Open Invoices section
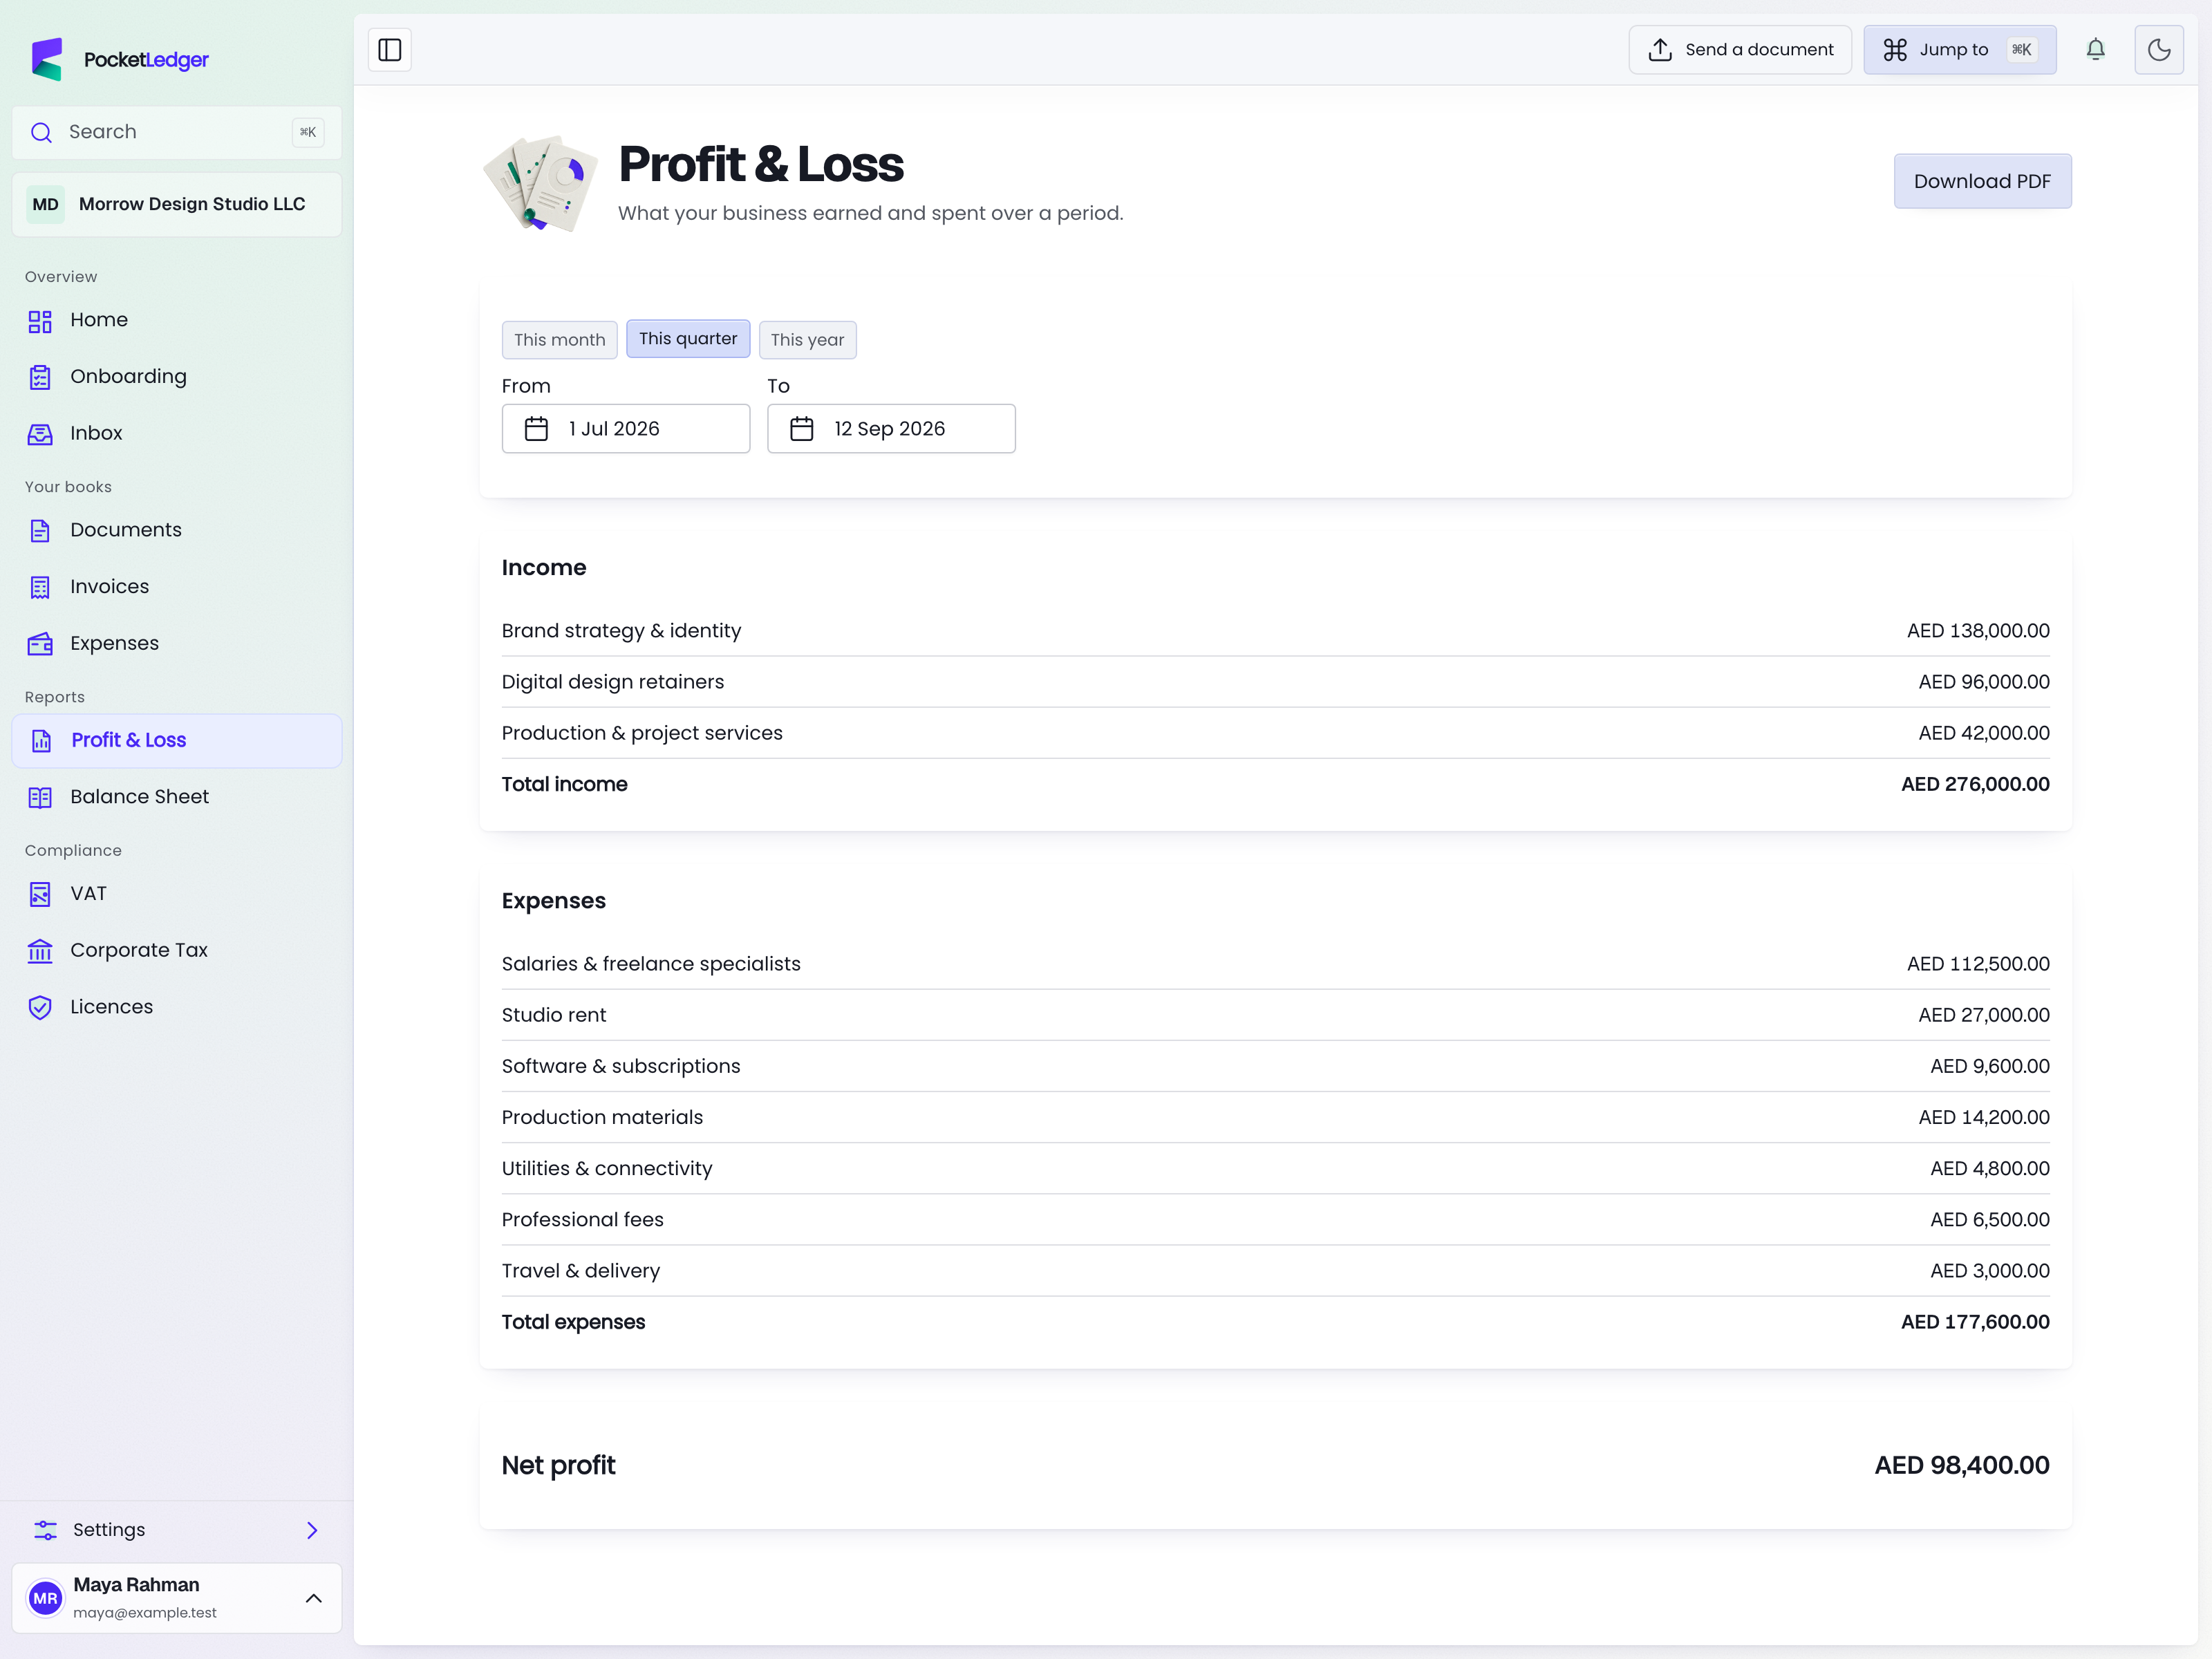2212x1659 pixels. point(177,587)
